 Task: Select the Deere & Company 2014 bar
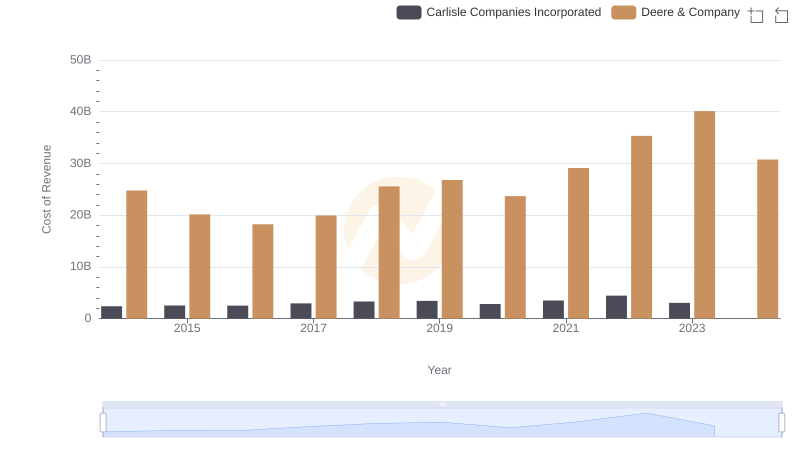pos(137,254)
